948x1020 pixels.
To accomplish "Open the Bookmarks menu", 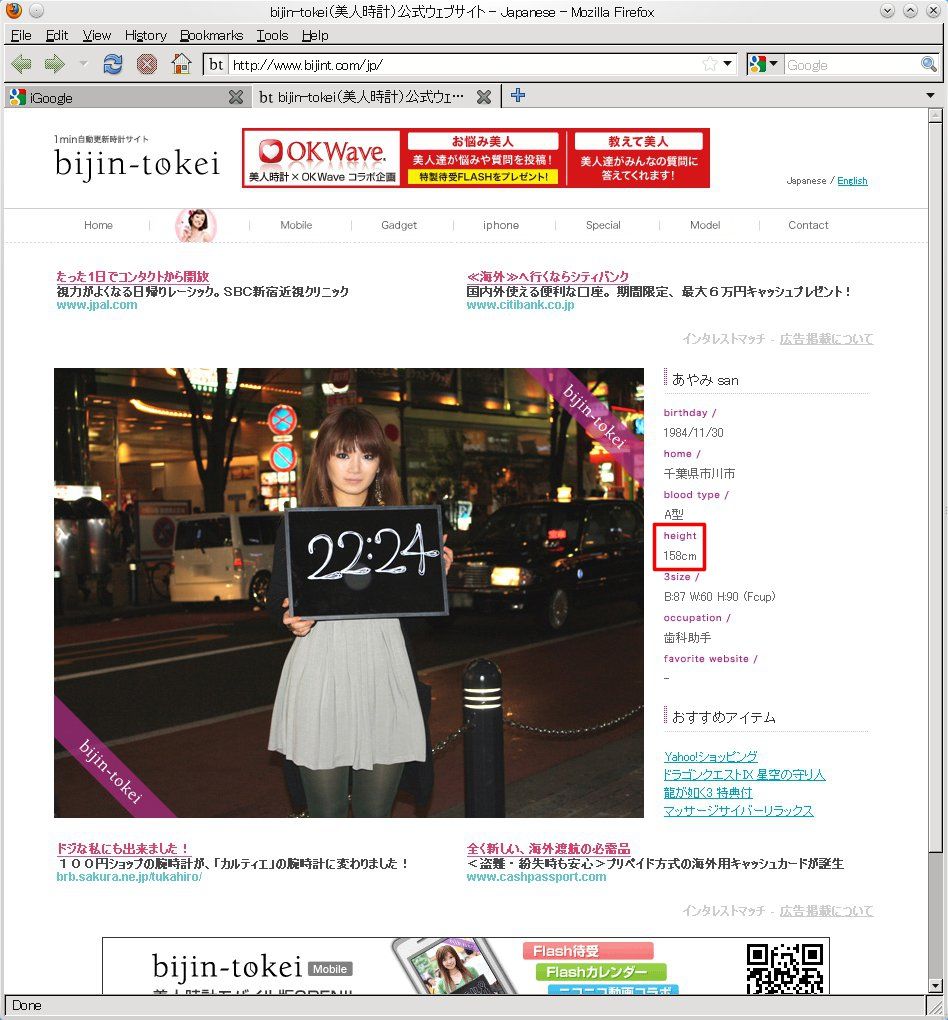I will click(x=211, y=35).
